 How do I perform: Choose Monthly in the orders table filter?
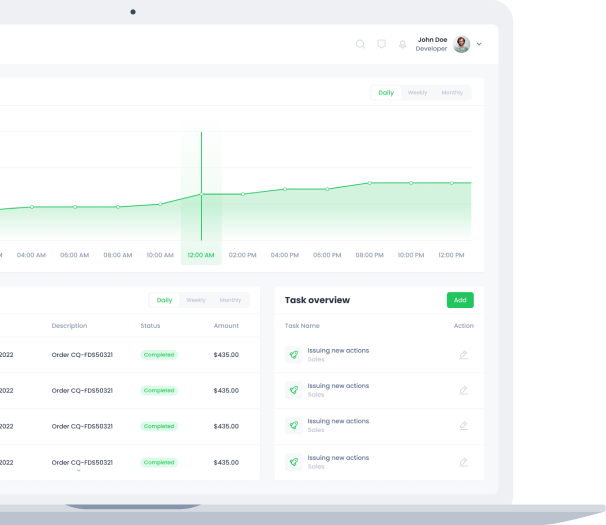pyautogui.click(x=230, y=300)
